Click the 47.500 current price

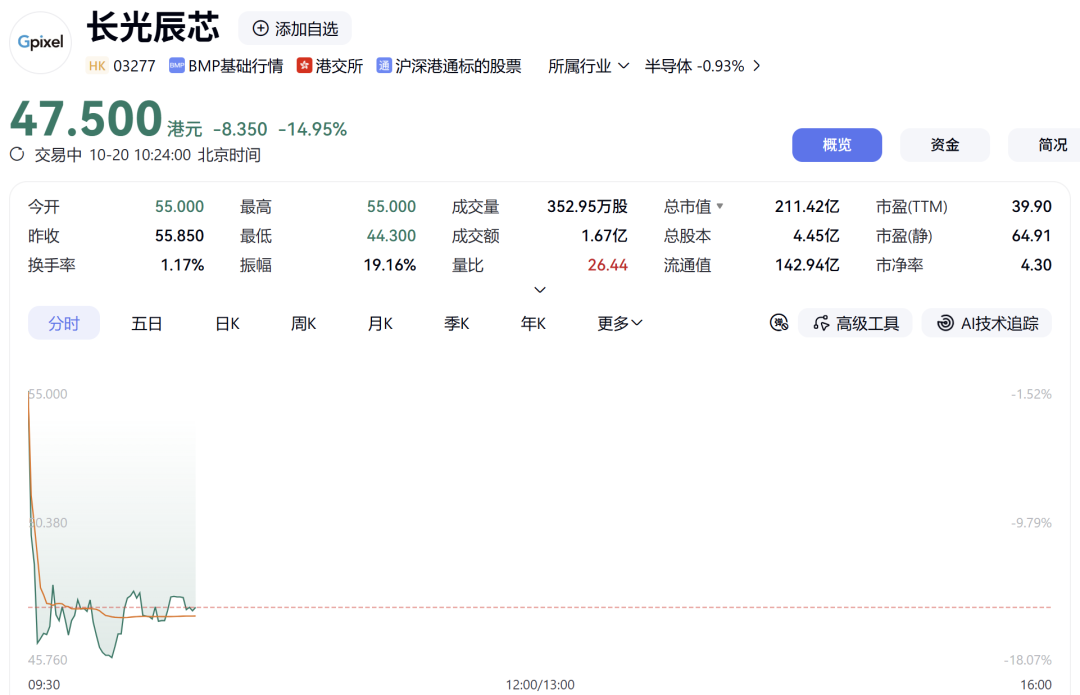coord(86,119)
